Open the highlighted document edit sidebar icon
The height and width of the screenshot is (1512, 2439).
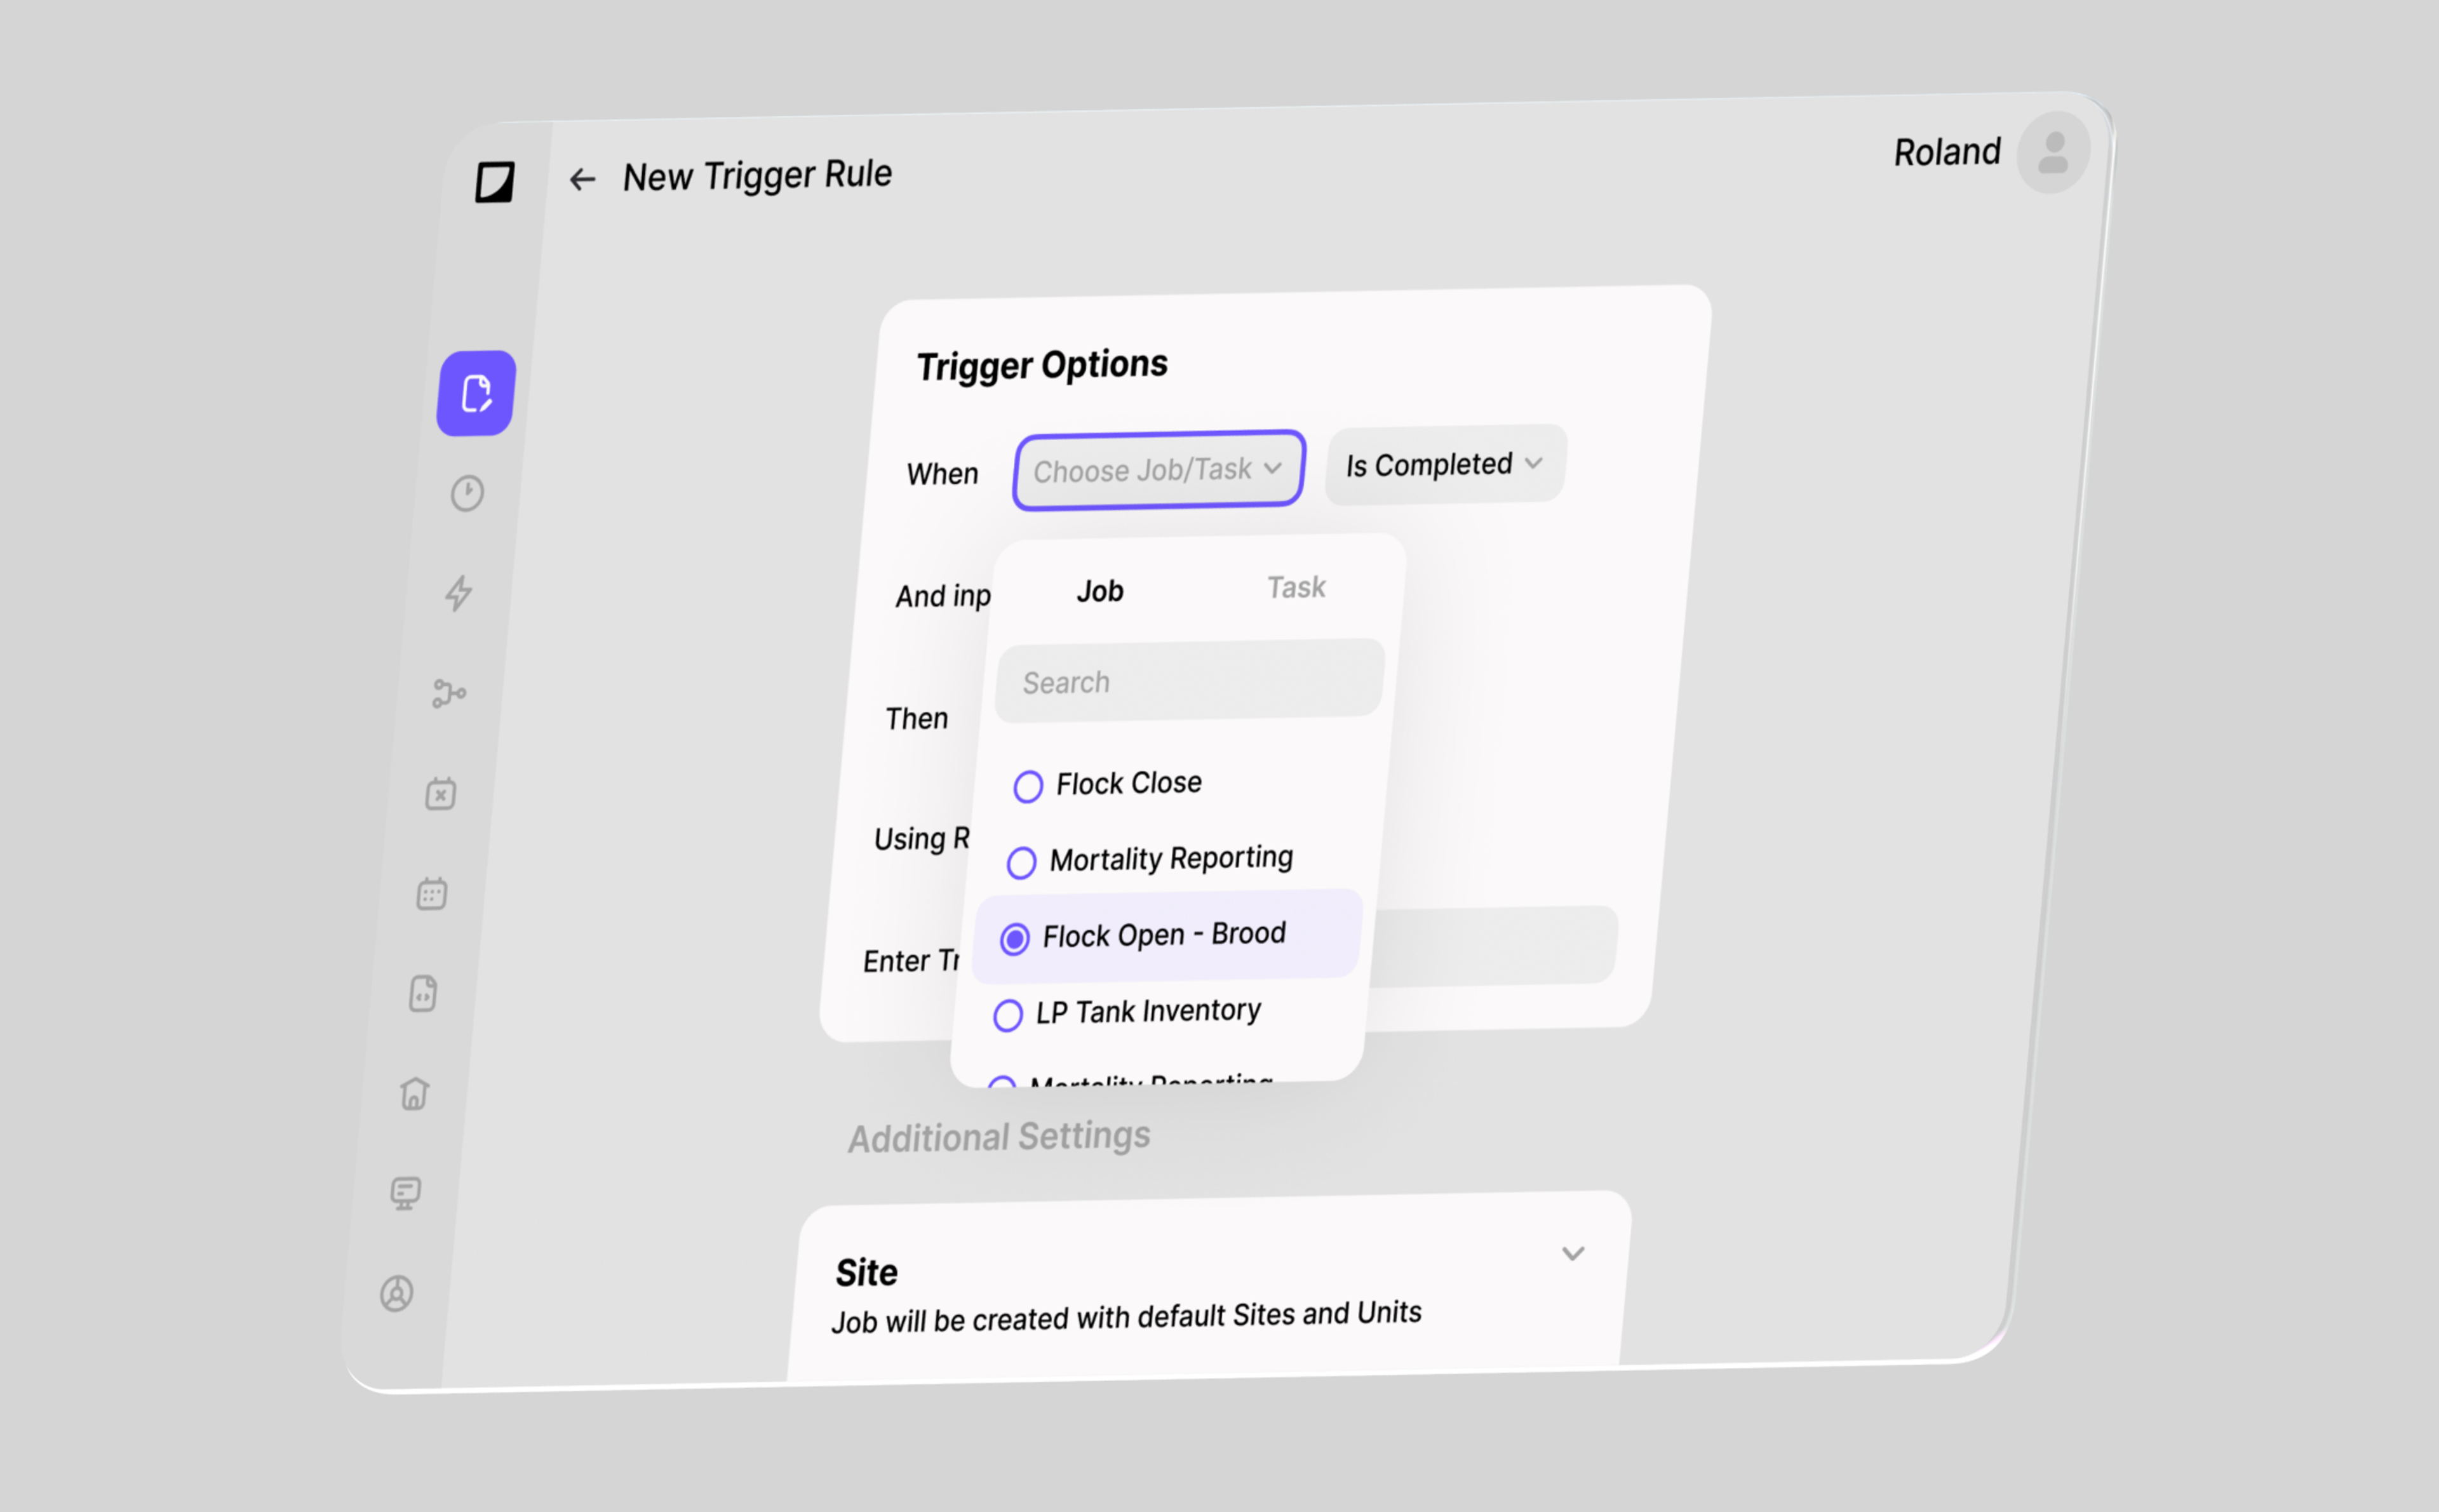476,393
